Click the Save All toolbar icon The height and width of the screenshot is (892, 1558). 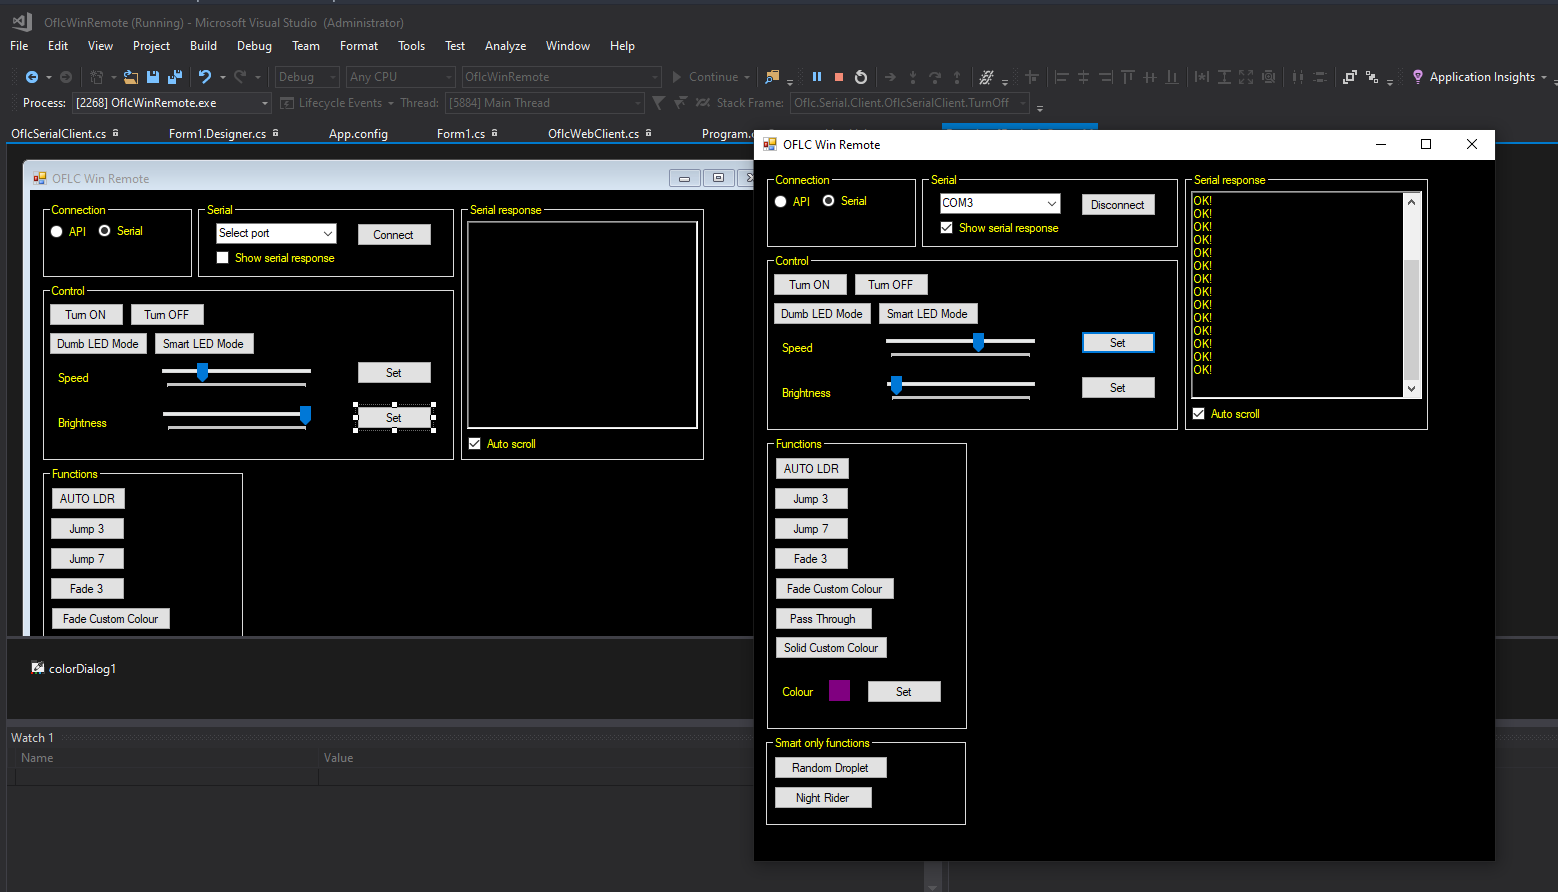click(x=175, y=77)
